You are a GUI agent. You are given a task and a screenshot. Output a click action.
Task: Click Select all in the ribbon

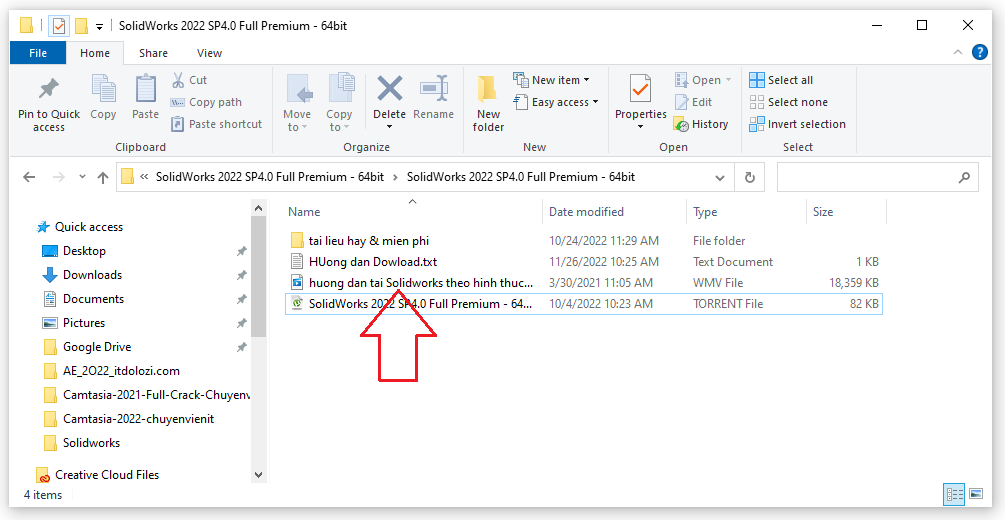pos(781,80)
